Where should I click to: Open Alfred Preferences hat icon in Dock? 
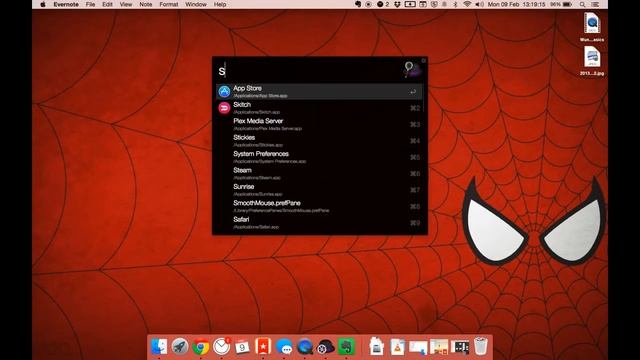tap(325, 347)
